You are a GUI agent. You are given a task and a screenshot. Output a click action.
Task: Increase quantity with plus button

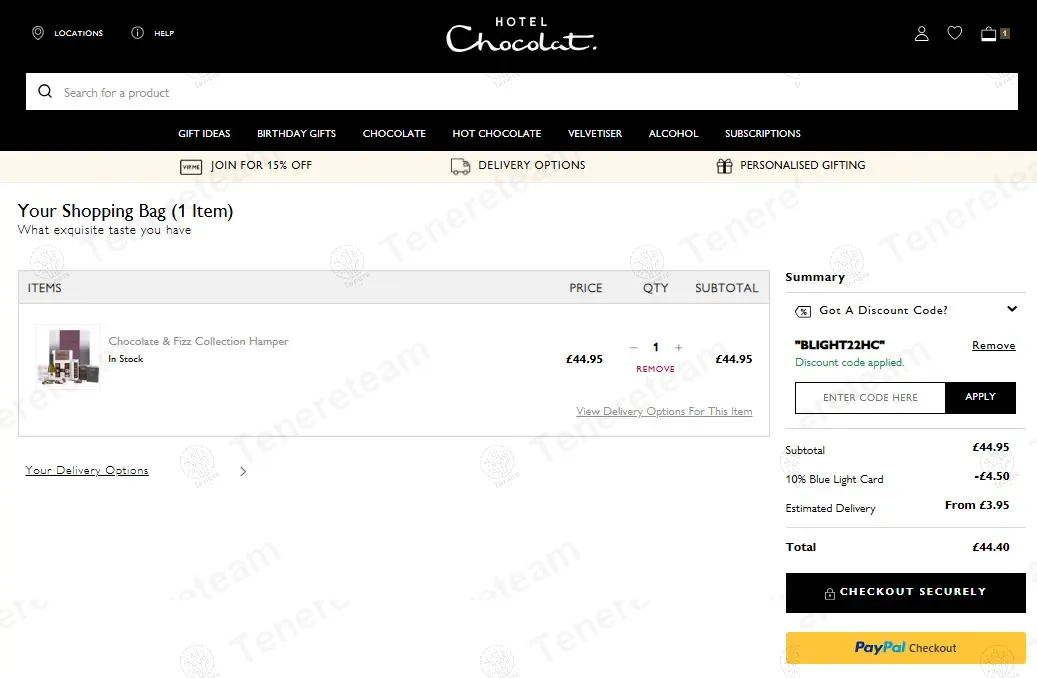678,348
